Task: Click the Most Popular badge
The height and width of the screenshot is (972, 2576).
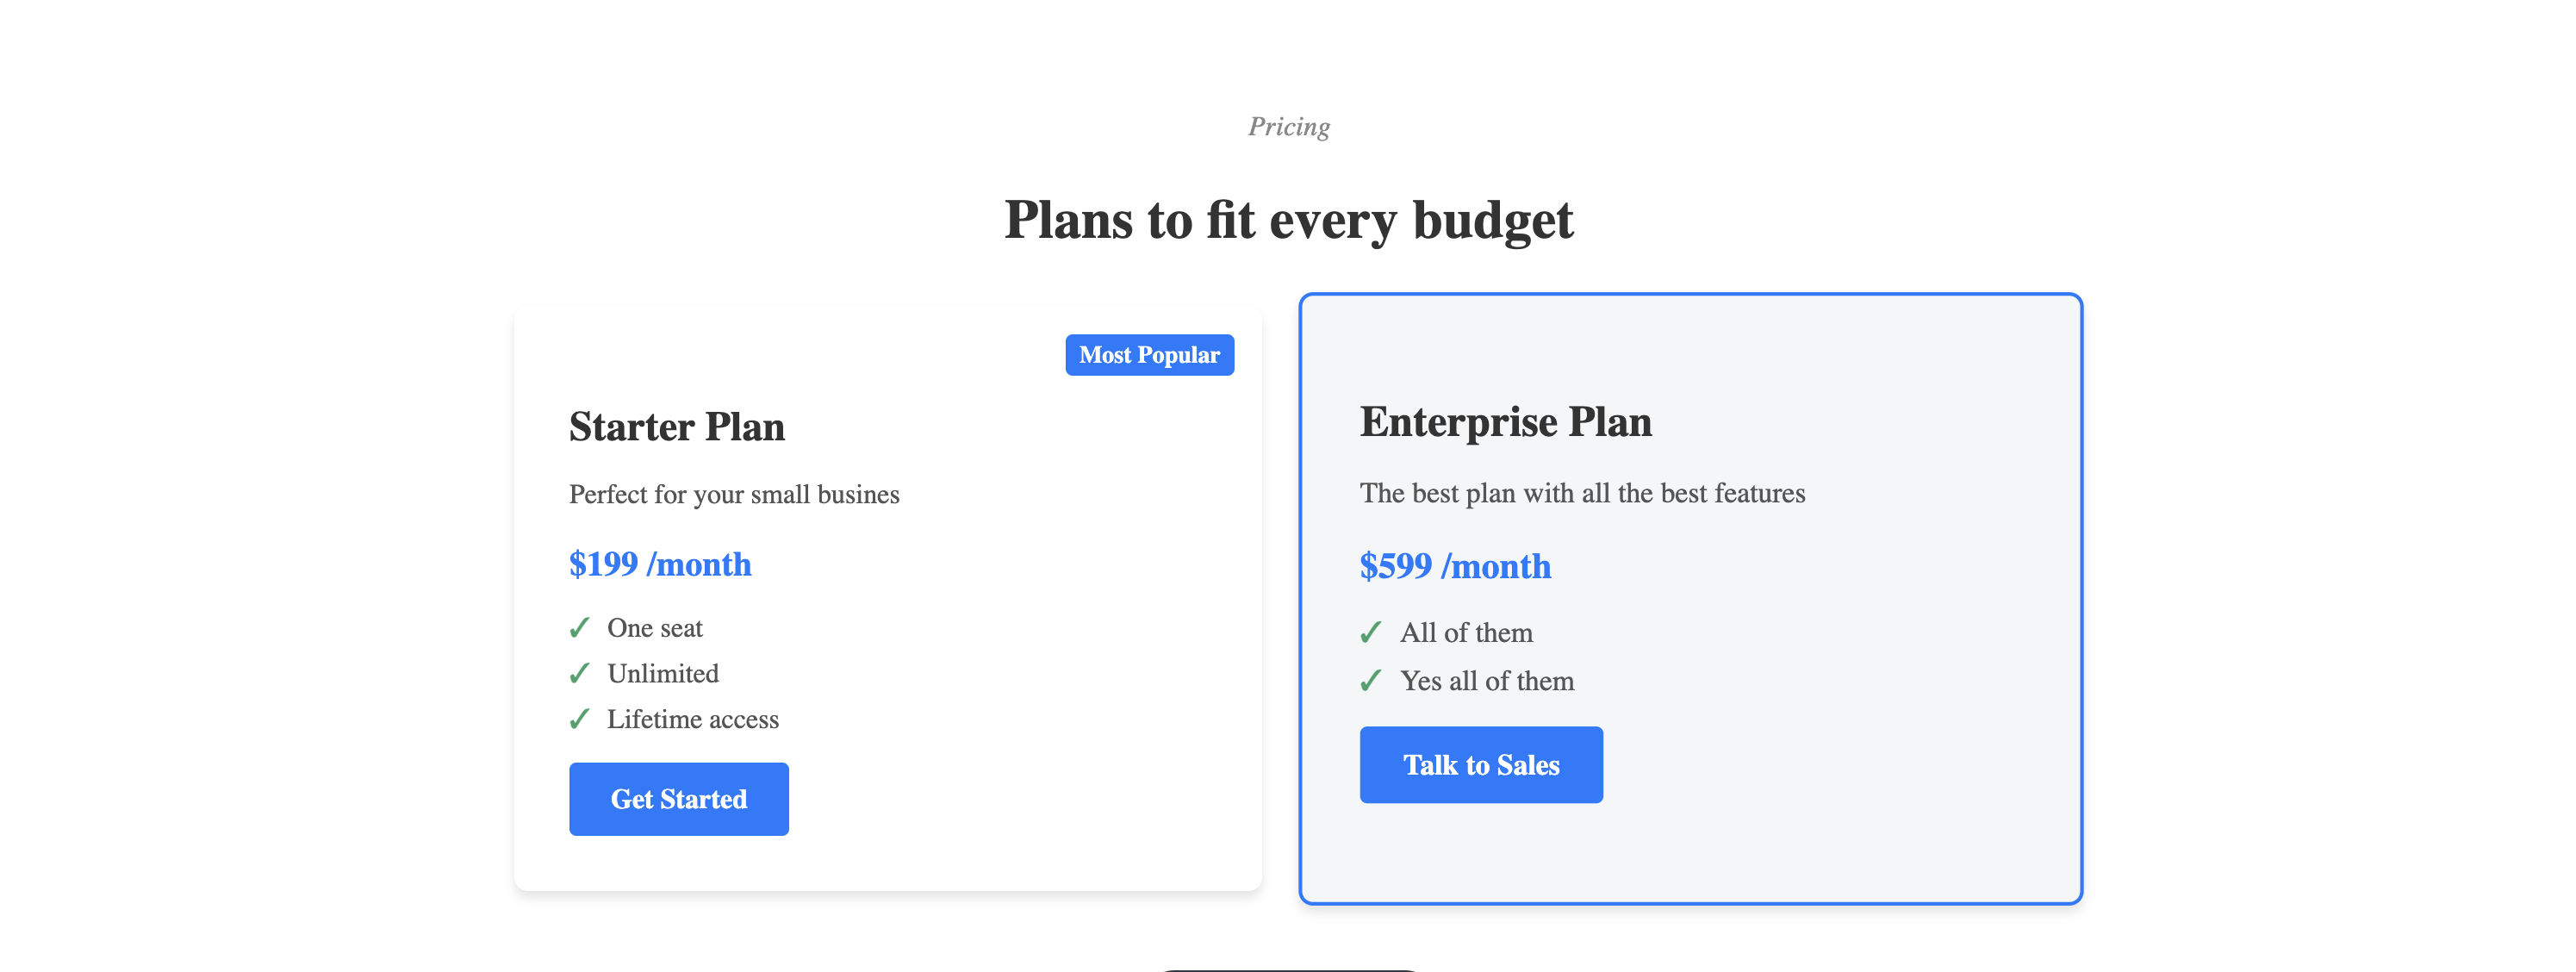Action: coord(1149,355)
